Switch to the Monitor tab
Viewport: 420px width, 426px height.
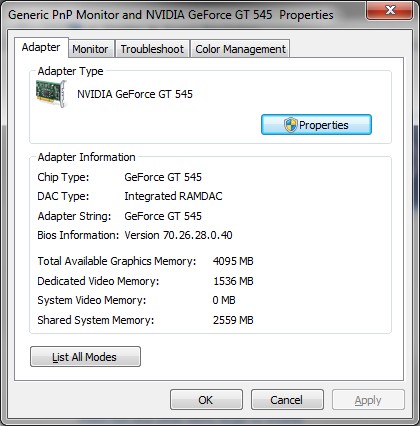(90, 49)
